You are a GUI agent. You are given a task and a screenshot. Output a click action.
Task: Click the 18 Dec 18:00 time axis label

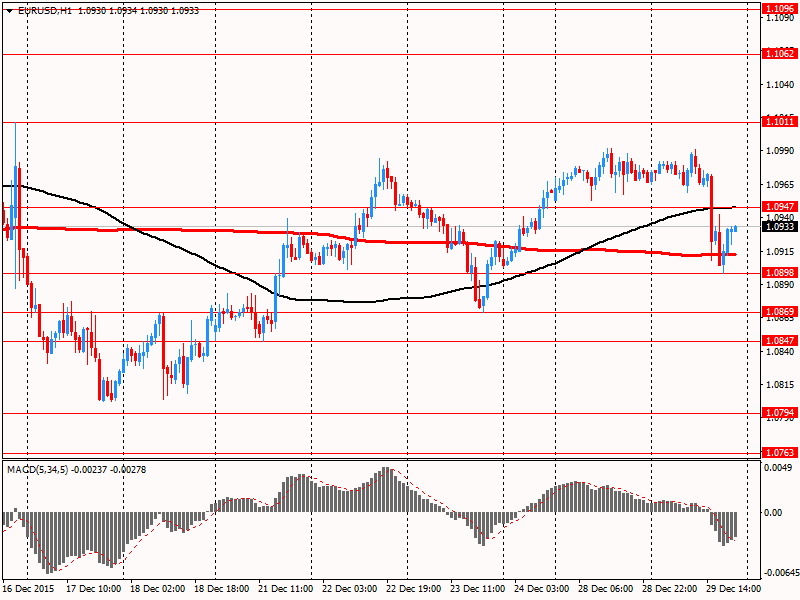222,588
